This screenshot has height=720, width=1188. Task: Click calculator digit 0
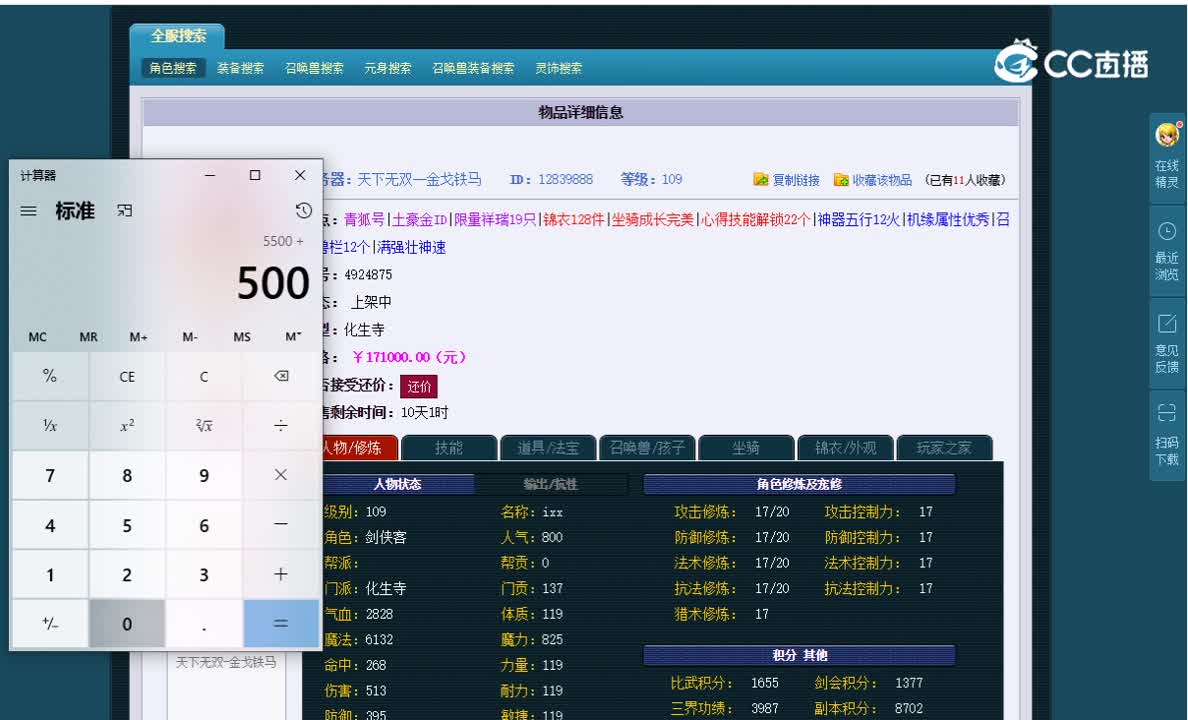pyautogui.click(x=127, y=624)
